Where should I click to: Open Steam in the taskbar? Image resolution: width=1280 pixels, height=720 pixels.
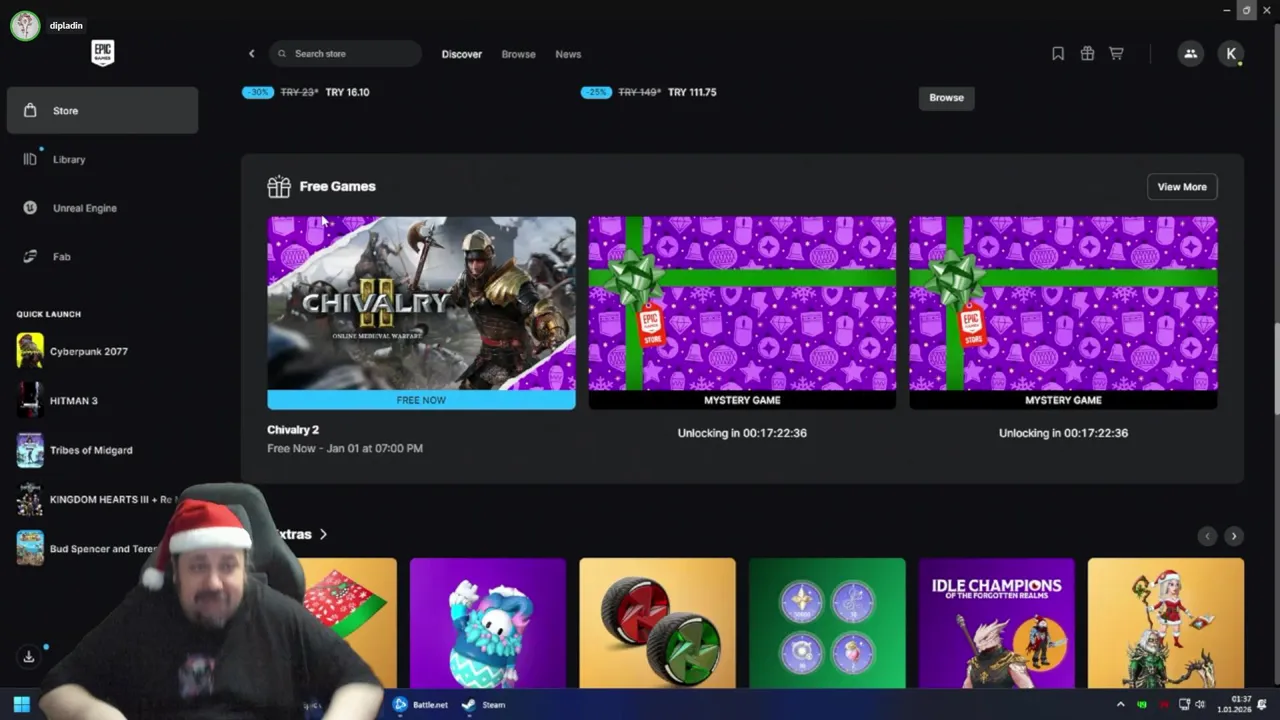tap(484, 704)
